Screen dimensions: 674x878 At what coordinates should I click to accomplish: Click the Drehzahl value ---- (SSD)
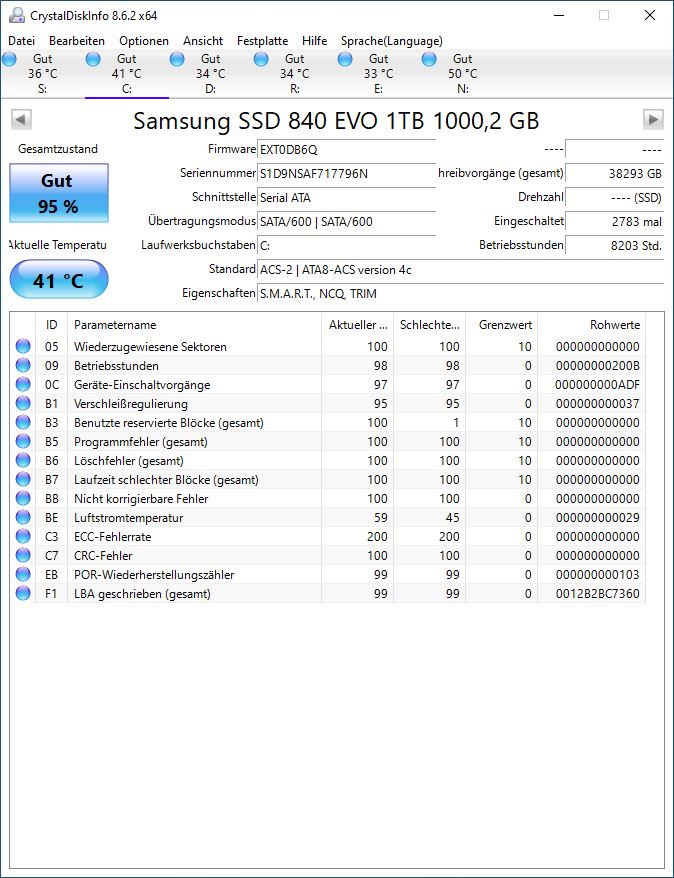coord(615,198)
